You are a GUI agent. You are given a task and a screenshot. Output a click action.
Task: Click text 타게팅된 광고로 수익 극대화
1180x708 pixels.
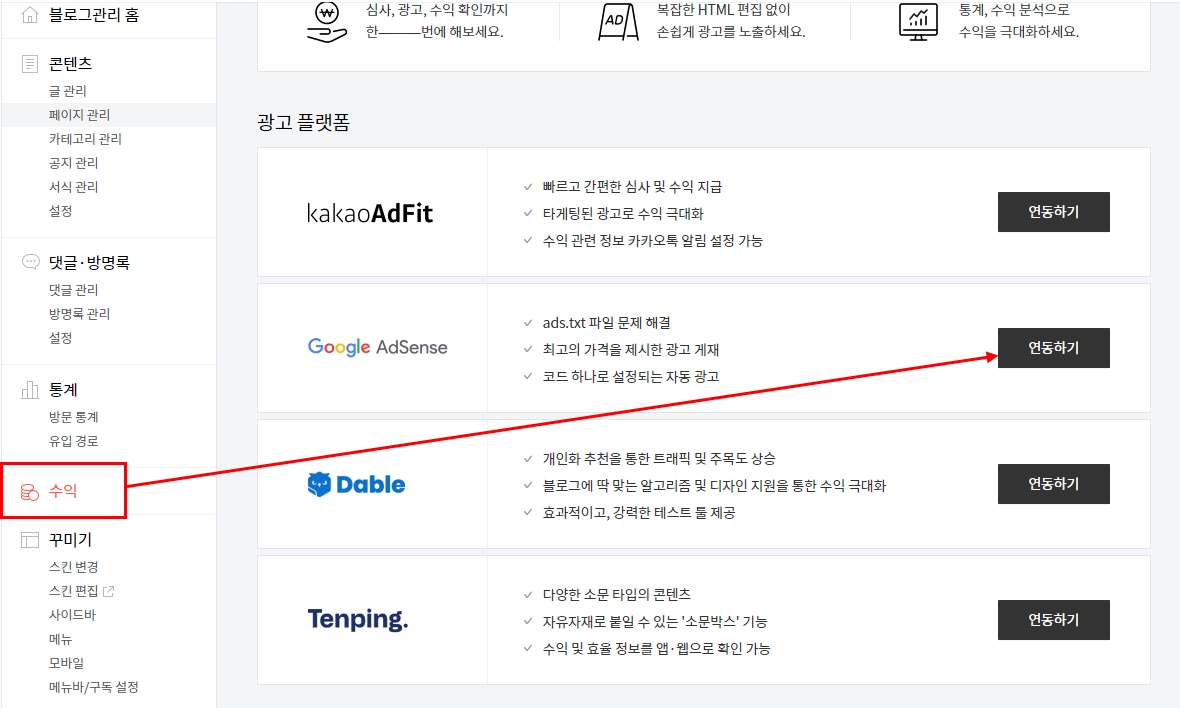tap(623, 214)
